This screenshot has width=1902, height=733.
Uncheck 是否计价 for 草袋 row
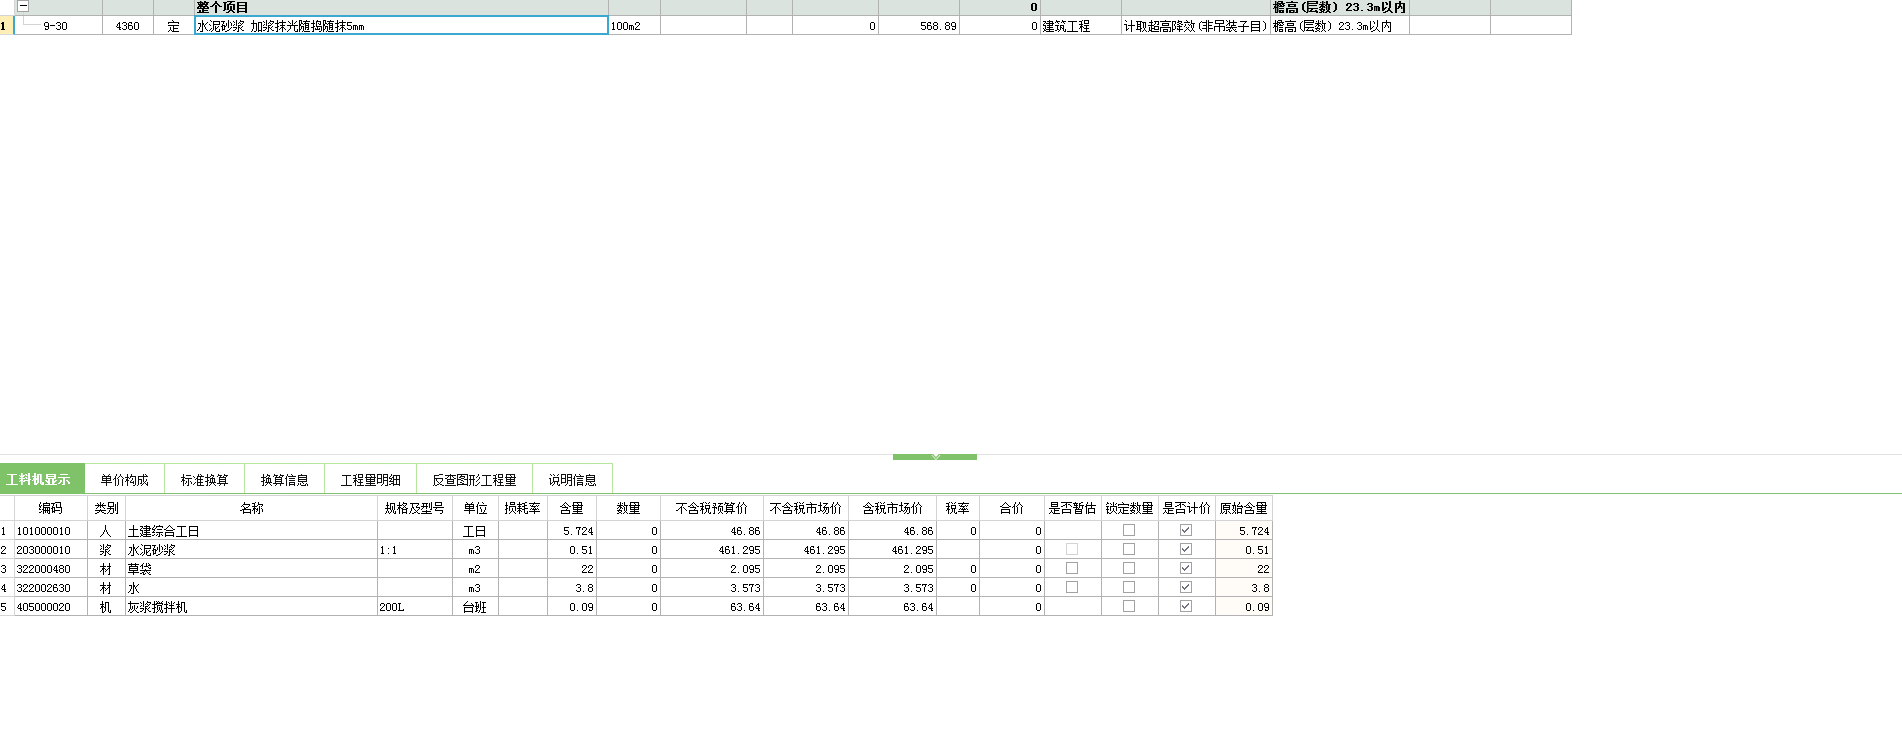[x=1186, y=568]
